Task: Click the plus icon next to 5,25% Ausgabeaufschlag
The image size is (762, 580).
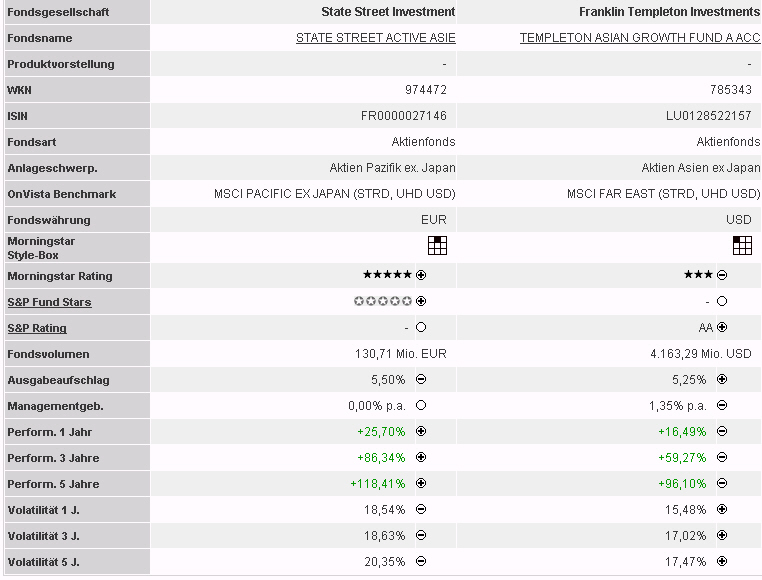Action: pos(722,380)
